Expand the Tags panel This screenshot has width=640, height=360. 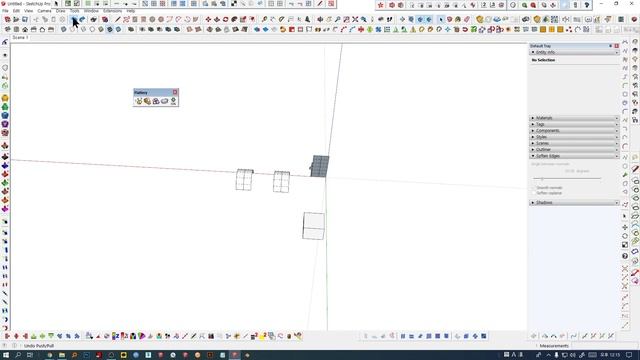coord(575,124)
